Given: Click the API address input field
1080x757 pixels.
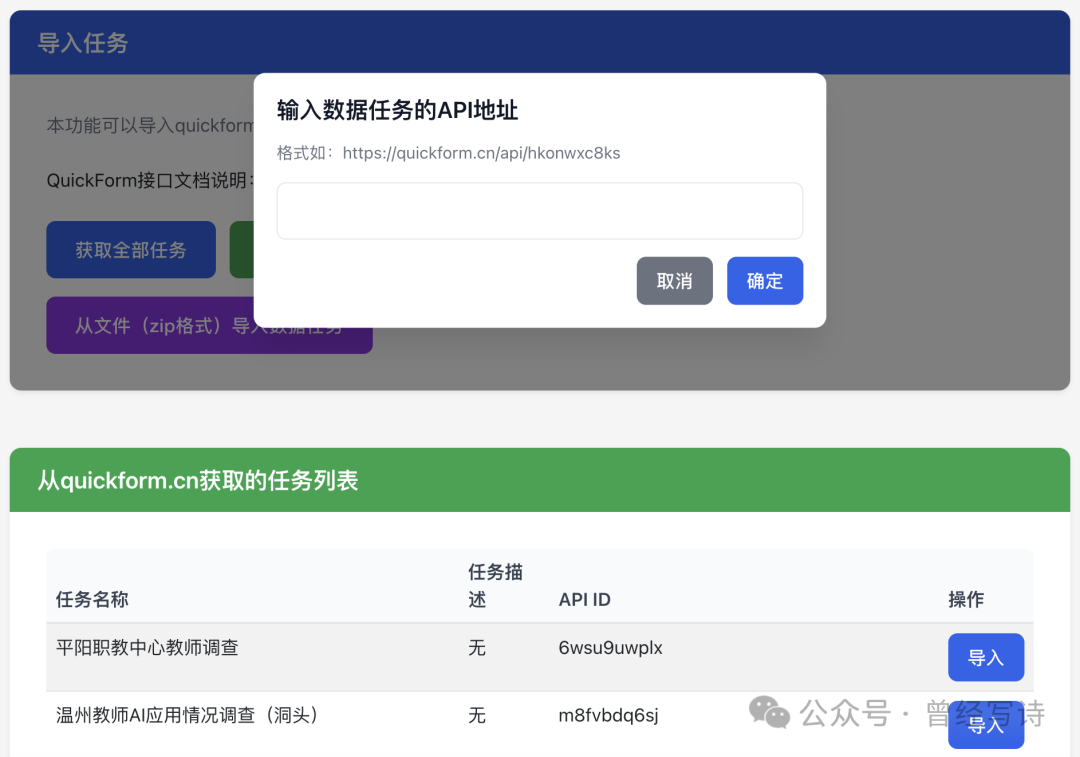Looking at the screenshot, I should (x=539, y=211).
